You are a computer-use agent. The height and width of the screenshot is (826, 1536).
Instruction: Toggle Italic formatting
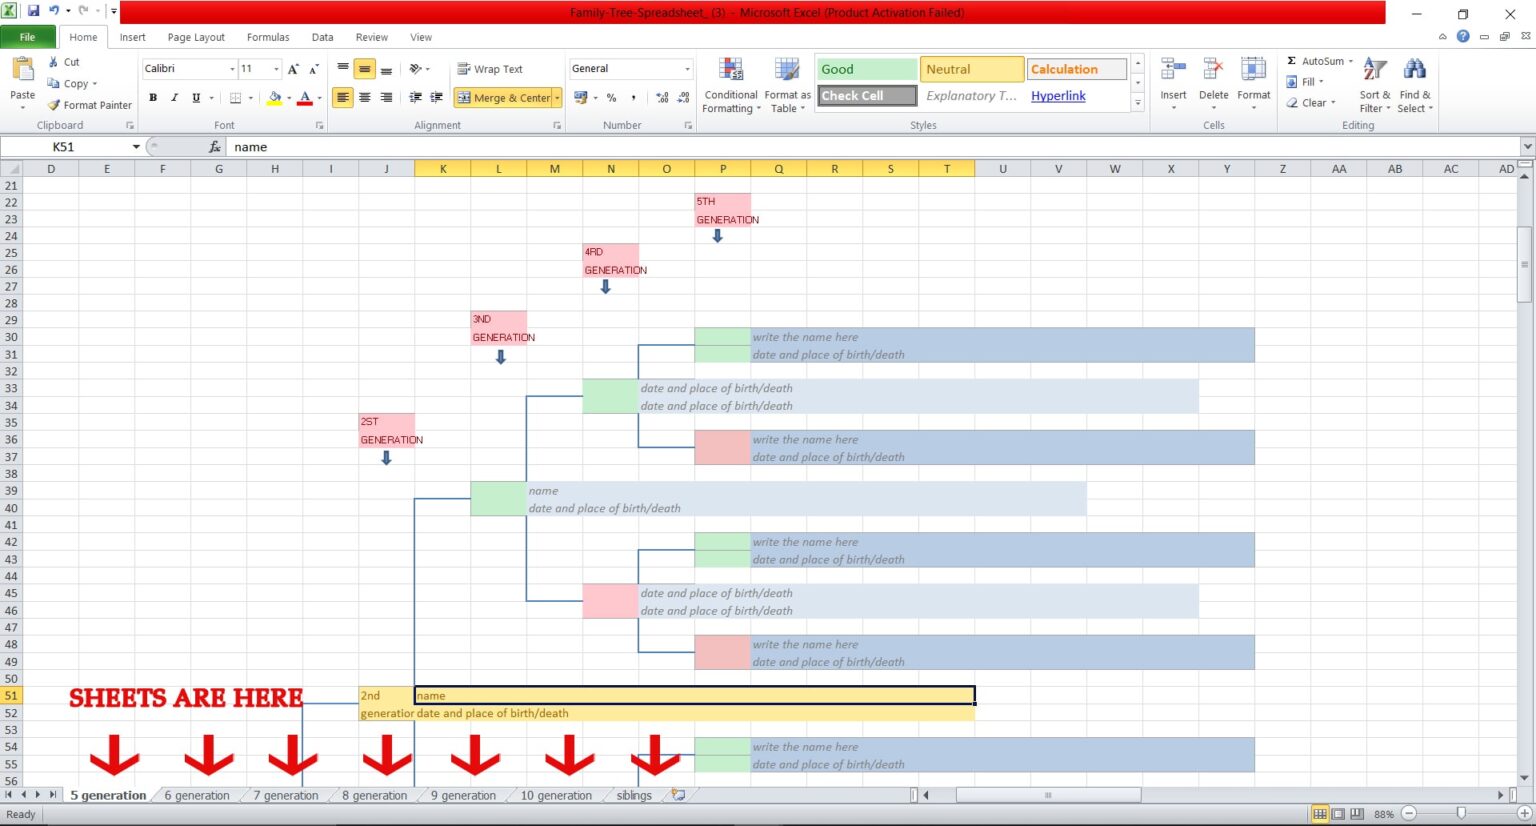pyautogui.click(x=174, y=98)
